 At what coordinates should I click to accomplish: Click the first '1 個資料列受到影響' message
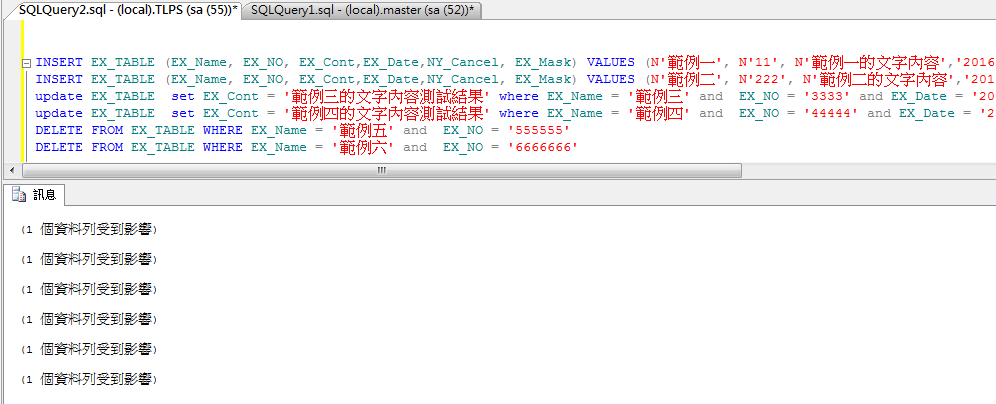(x=88, y=230)
